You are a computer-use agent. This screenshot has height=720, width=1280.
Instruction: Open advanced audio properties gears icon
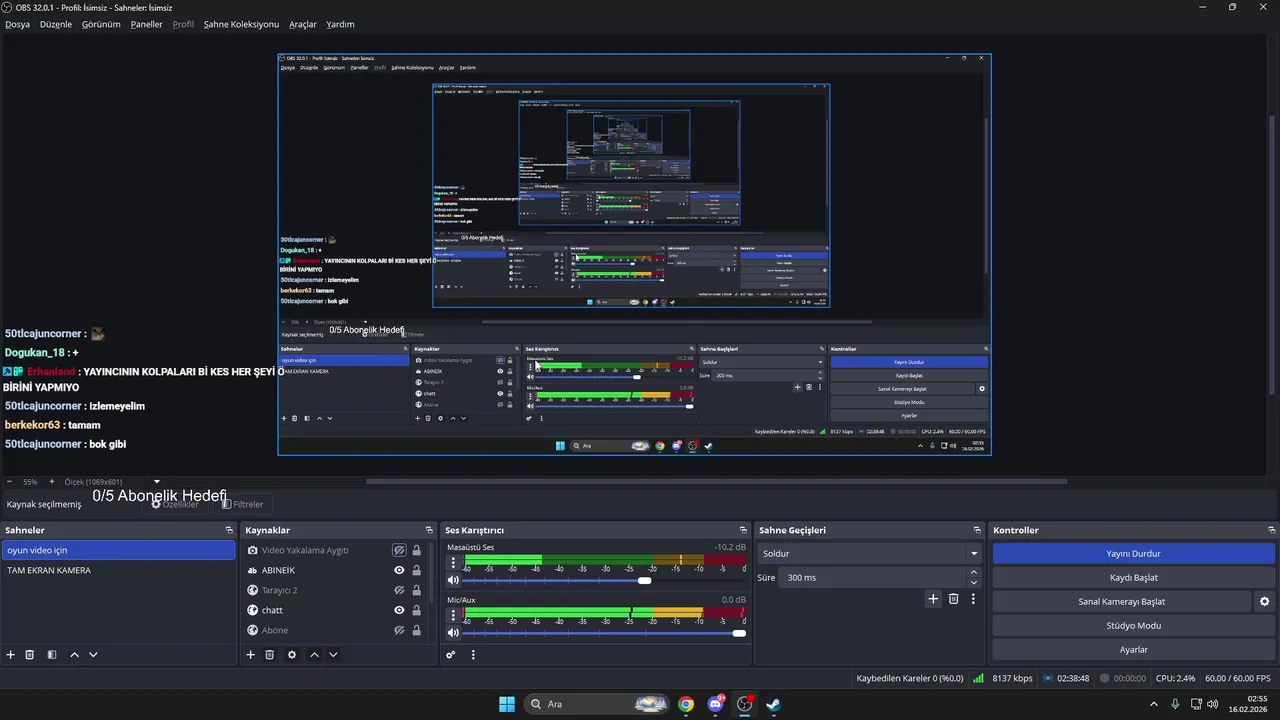pyautogui.click(x=451, y=655)
